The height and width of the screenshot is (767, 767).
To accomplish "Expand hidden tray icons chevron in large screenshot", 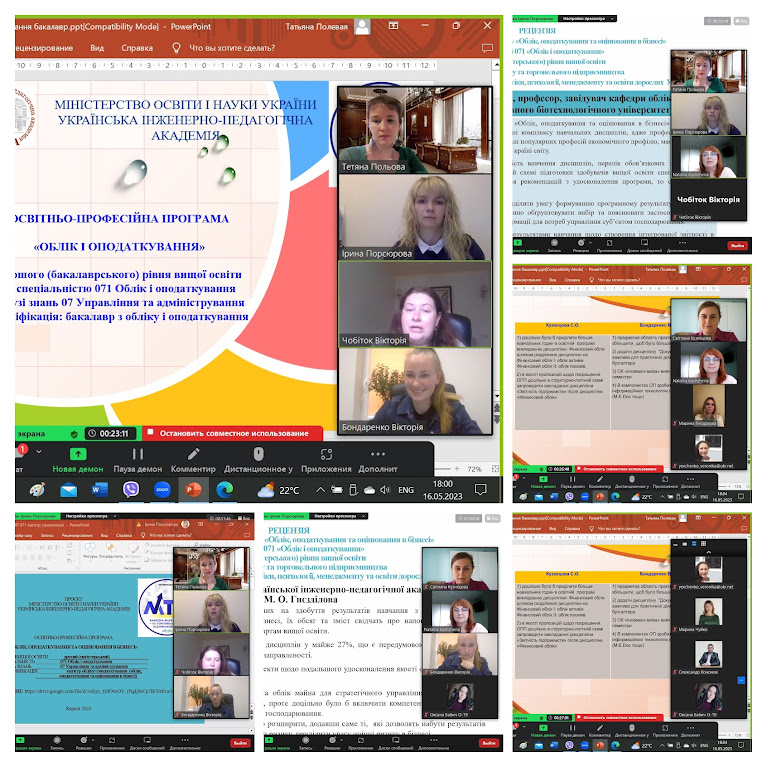I will 320,490.
